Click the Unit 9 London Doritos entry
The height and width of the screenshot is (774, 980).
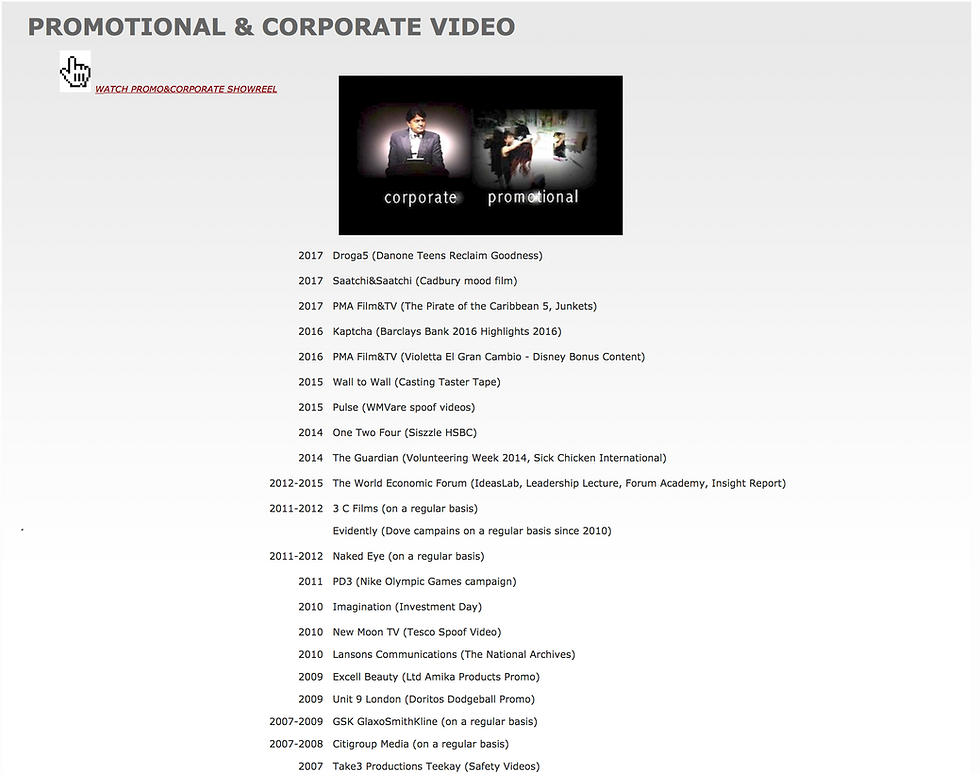434,699
